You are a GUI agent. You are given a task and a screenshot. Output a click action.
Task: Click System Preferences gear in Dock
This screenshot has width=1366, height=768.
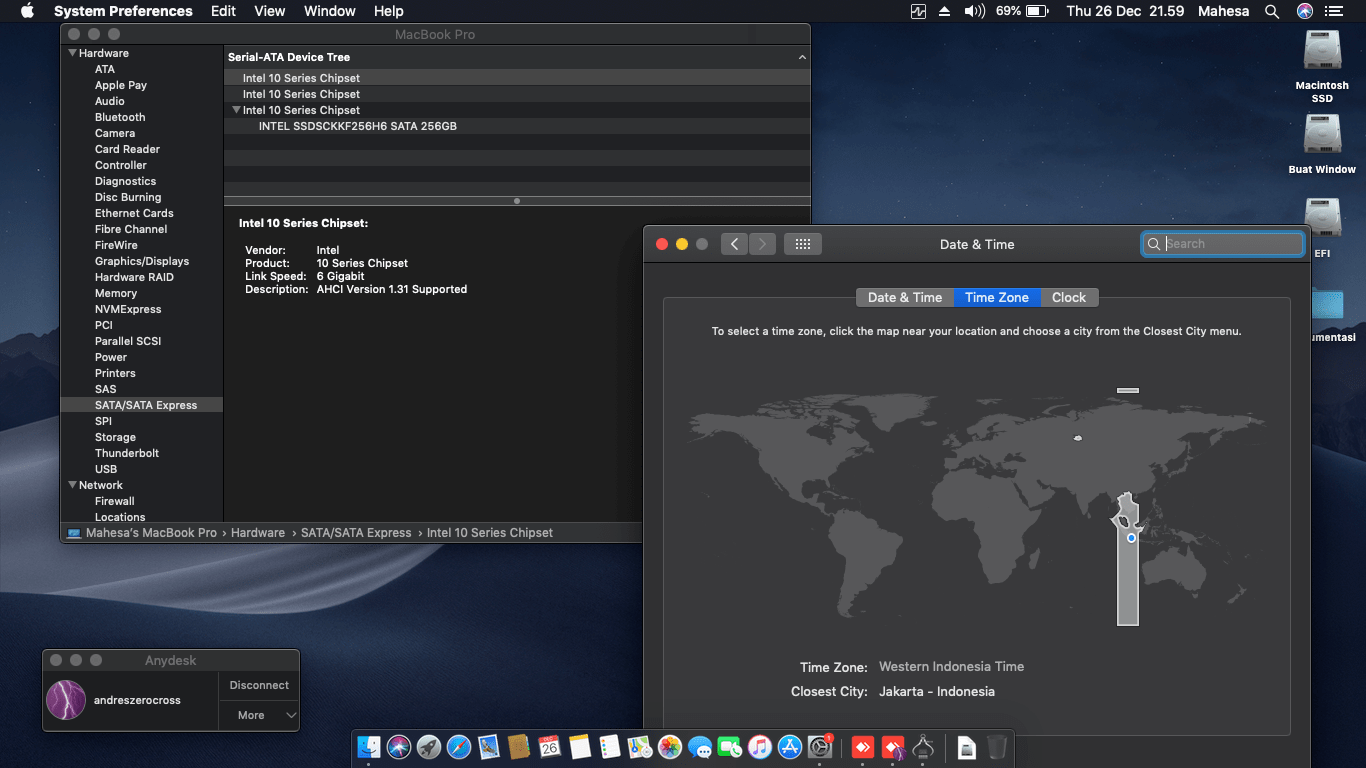tap(820, 747)
